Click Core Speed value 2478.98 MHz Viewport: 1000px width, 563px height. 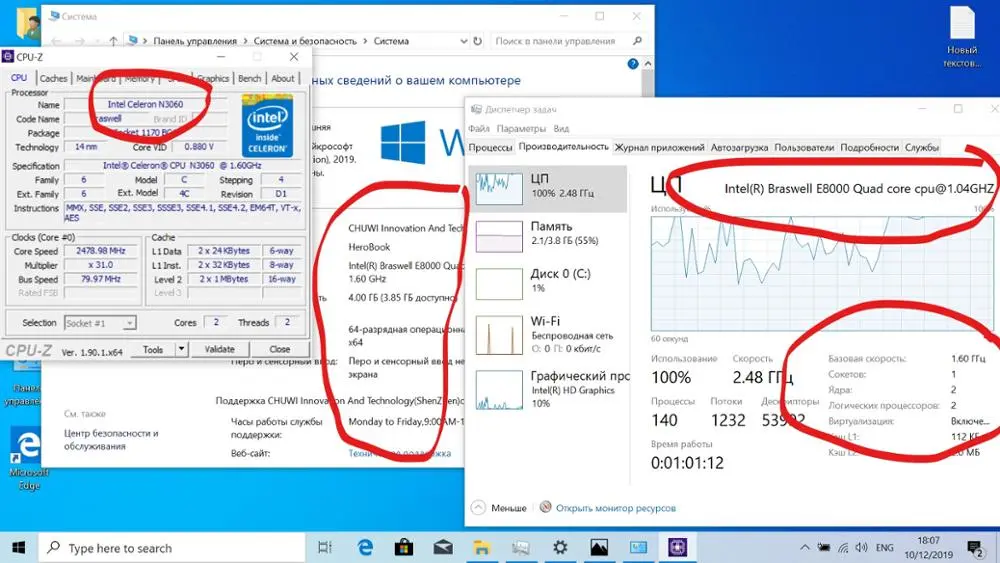(x=101, y=251)
